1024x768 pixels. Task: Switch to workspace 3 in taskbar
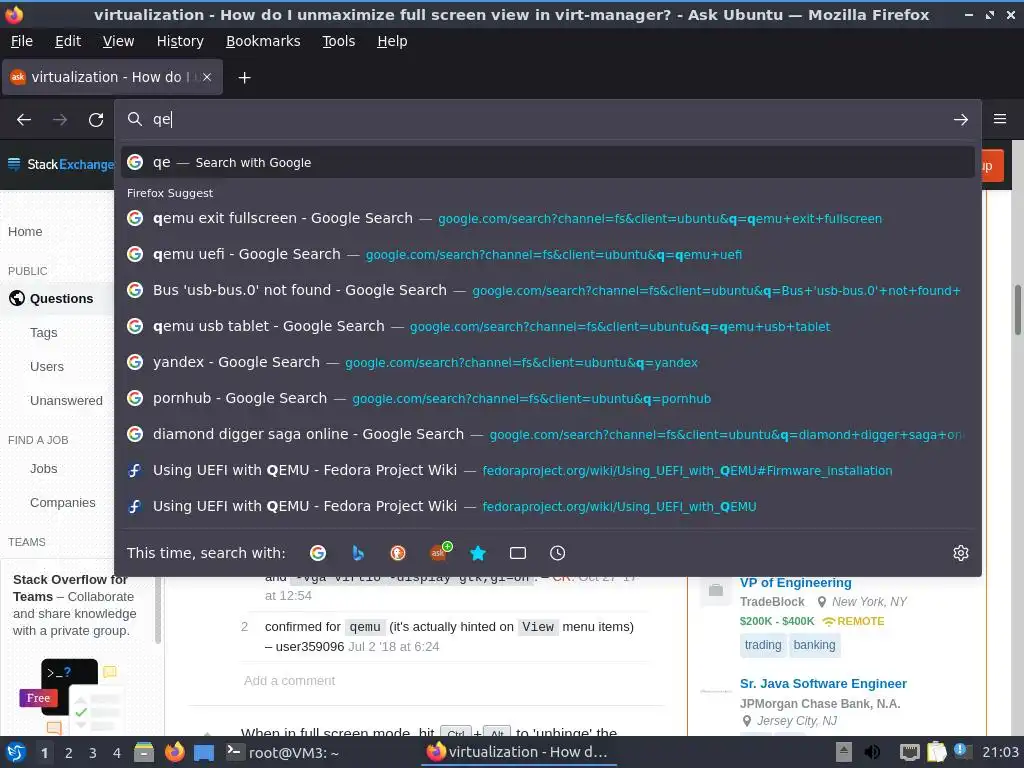[x=92, y=753]
